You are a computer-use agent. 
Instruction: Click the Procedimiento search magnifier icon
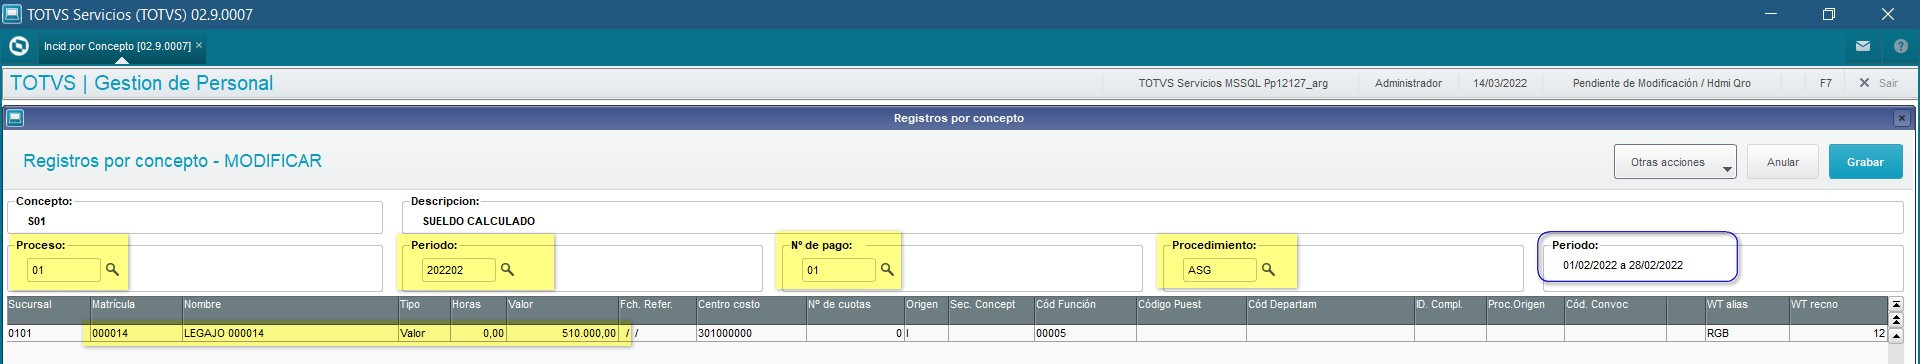1268,270
